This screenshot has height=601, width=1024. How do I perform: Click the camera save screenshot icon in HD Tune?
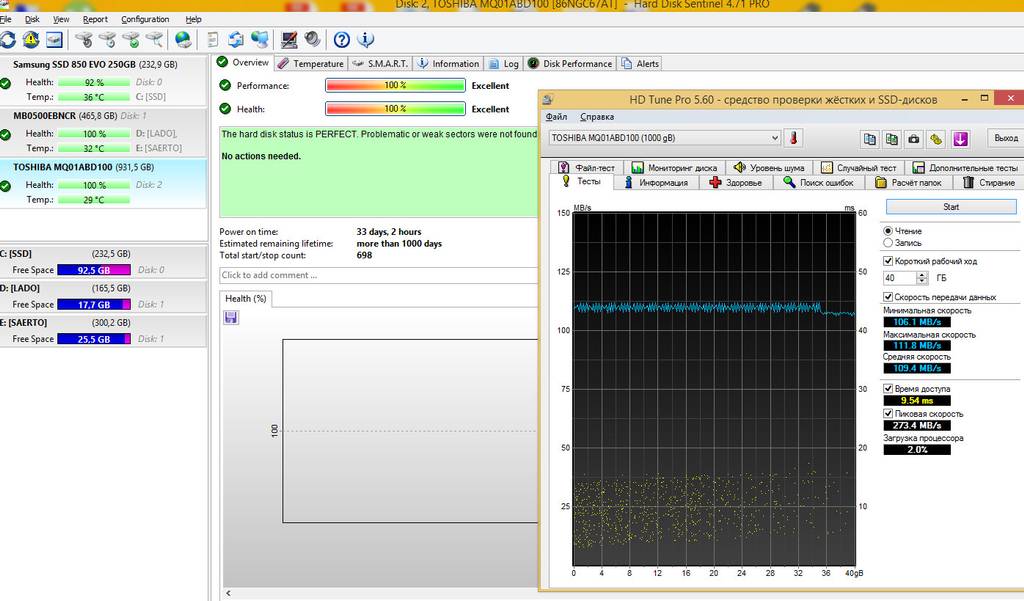pos(914,138)
